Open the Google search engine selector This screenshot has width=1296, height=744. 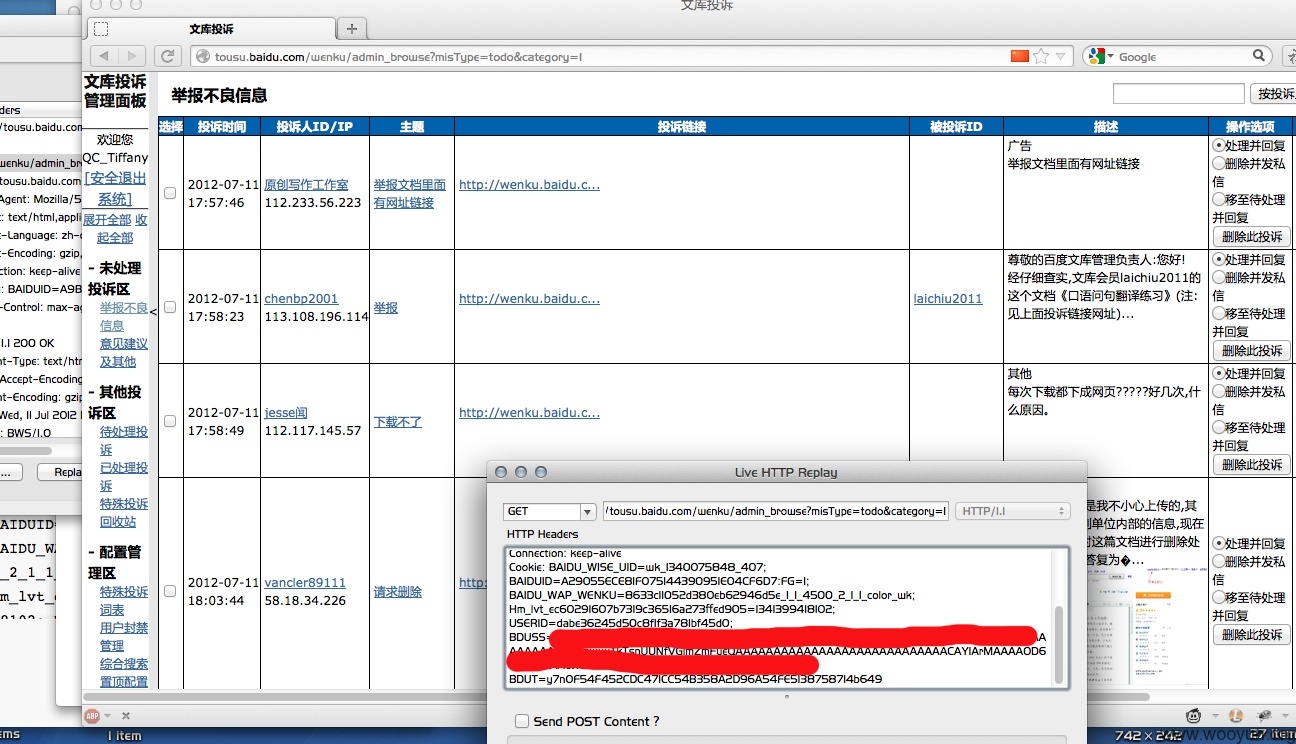click(1100, 57)
